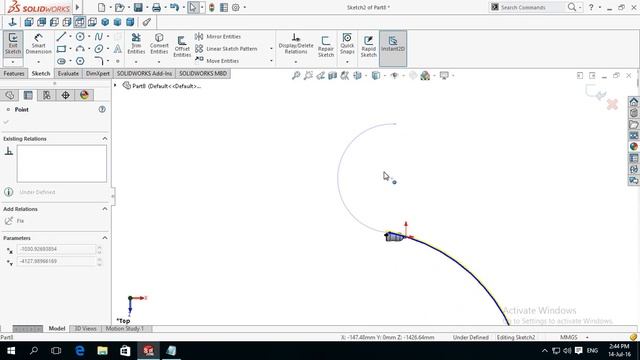Choose the Spline tool

coord(99,37)
